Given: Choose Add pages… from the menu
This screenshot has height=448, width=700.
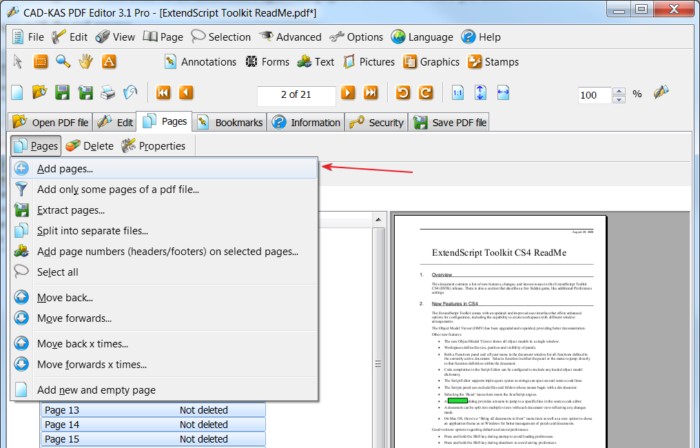Looking at the screenshot, I should (65, 168).
